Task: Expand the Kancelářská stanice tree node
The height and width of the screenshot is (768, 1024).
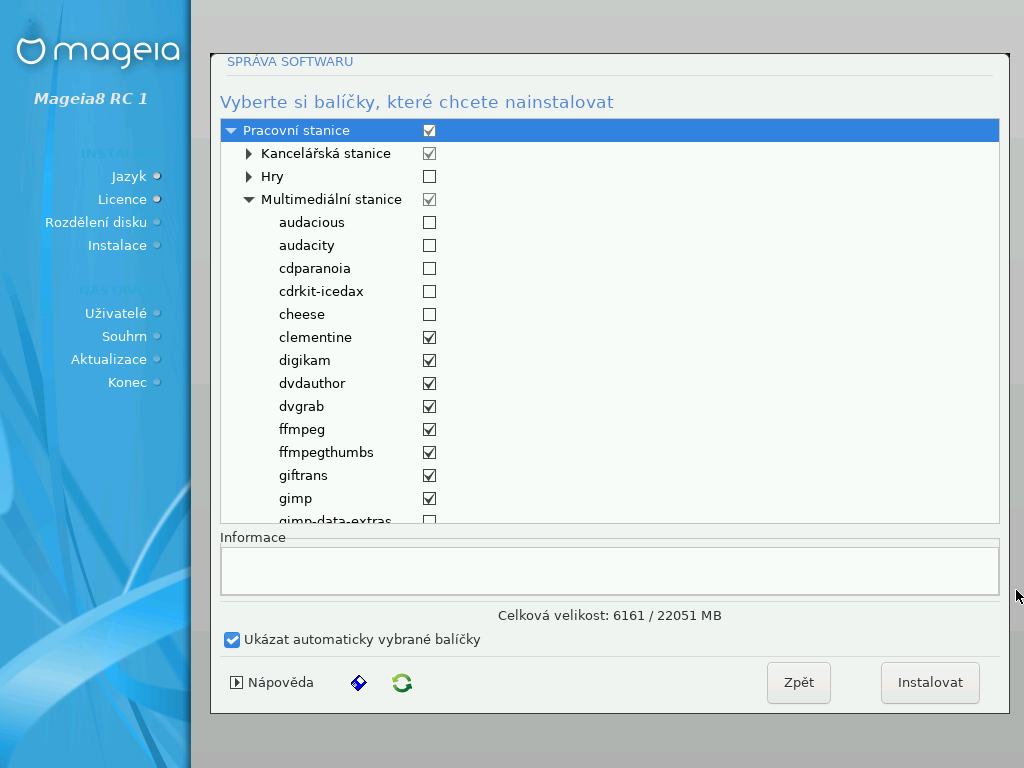Action: 248,153
